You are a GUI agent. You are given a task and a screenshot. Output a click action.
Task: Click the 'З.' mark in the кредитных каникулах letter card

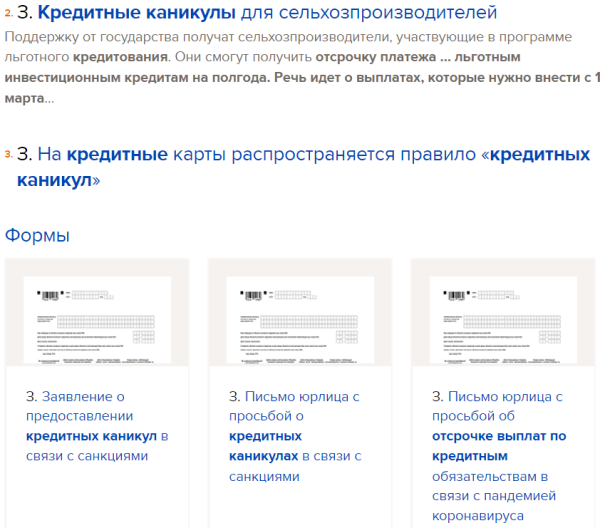[x=234, y=397]
